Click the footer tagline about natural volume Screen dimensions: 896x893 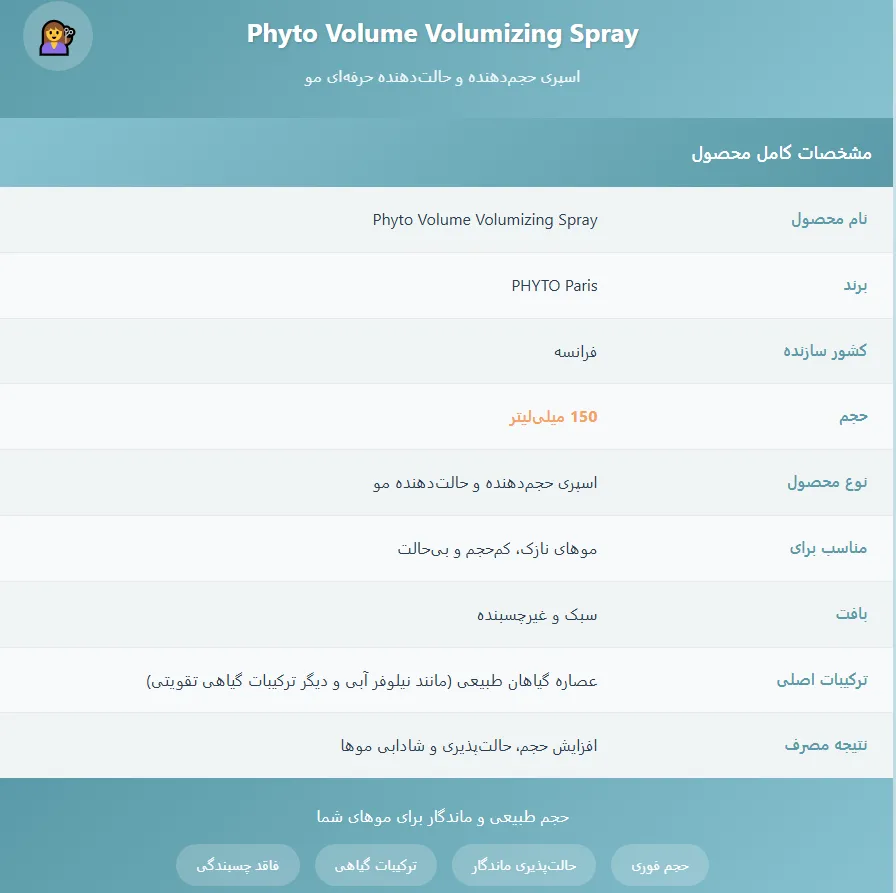click(442, 817)
